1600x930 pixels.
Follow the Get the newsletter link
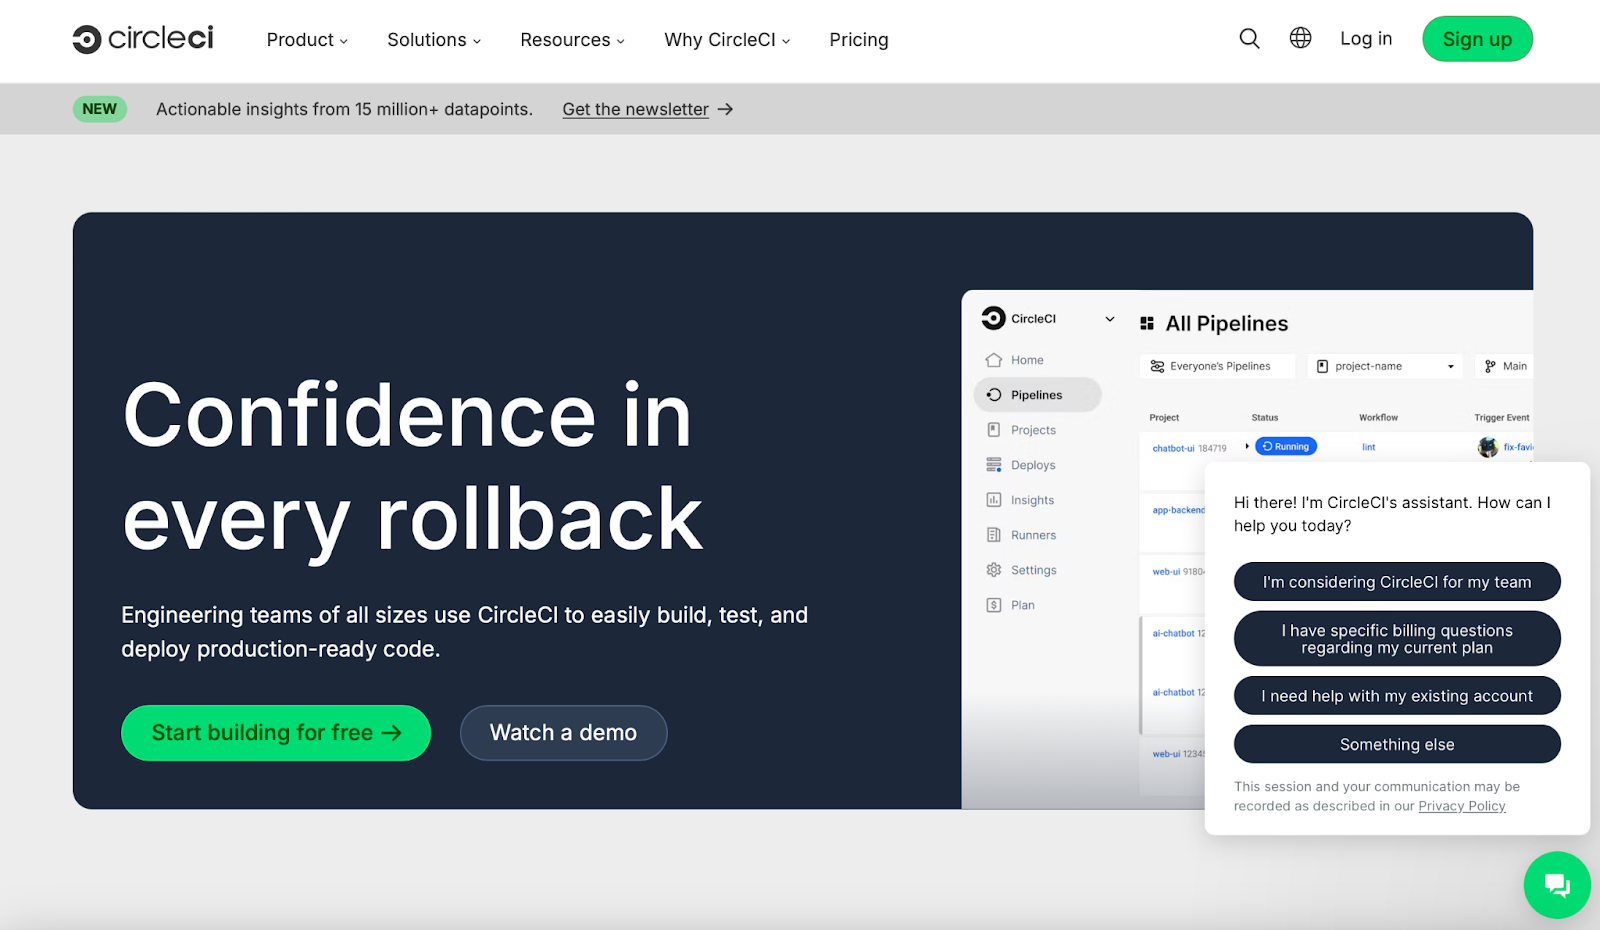[635, 109]
